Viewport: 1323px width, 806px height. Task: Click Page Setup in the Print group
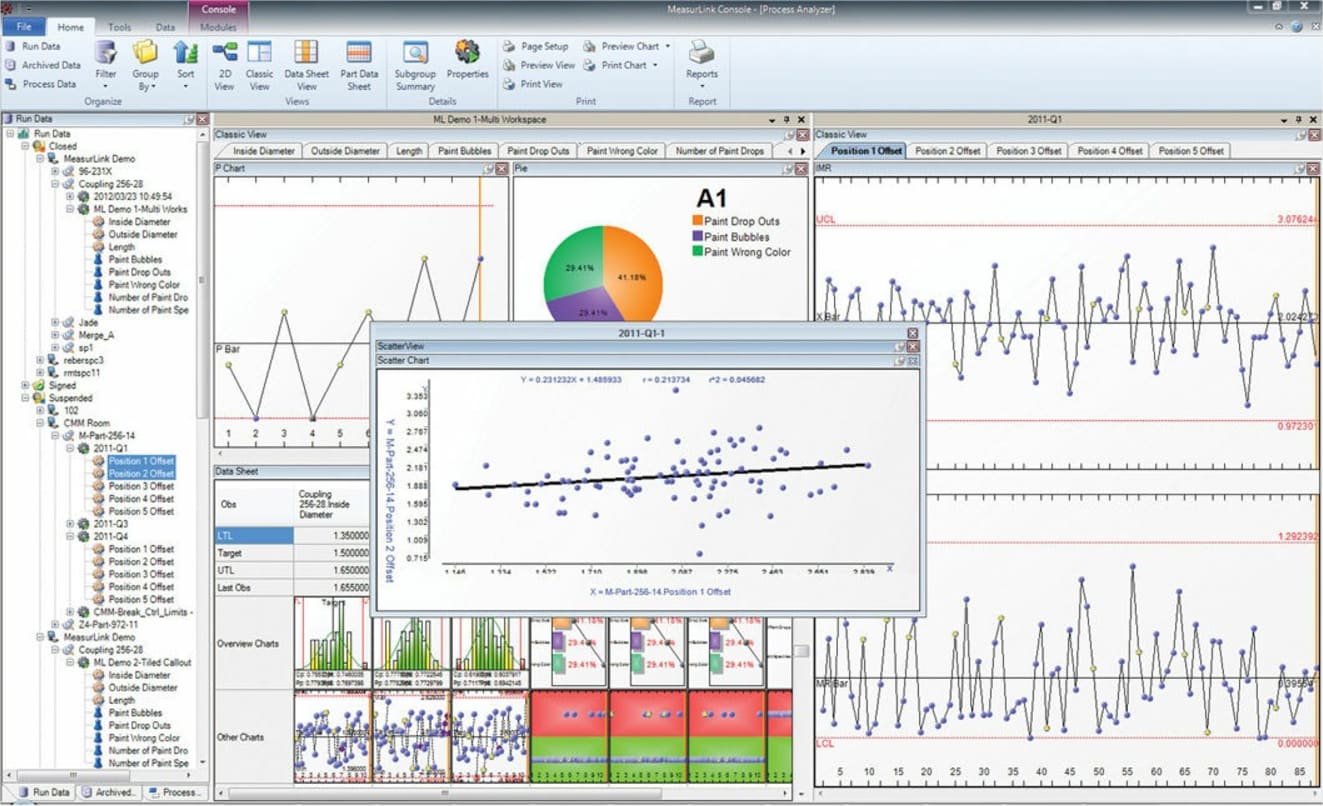pos(536,46)
